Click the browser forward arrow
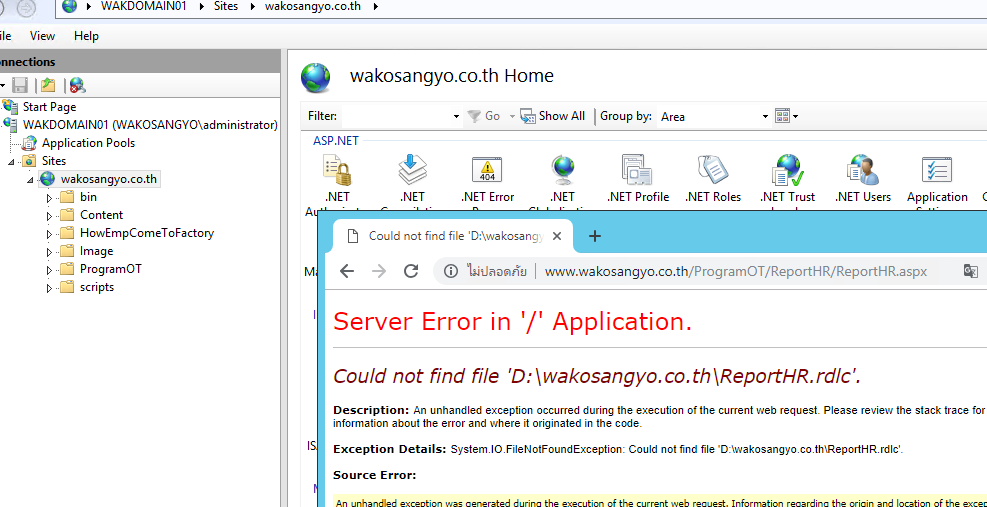This screenshot has height=507, width=987. click(379, 271)
